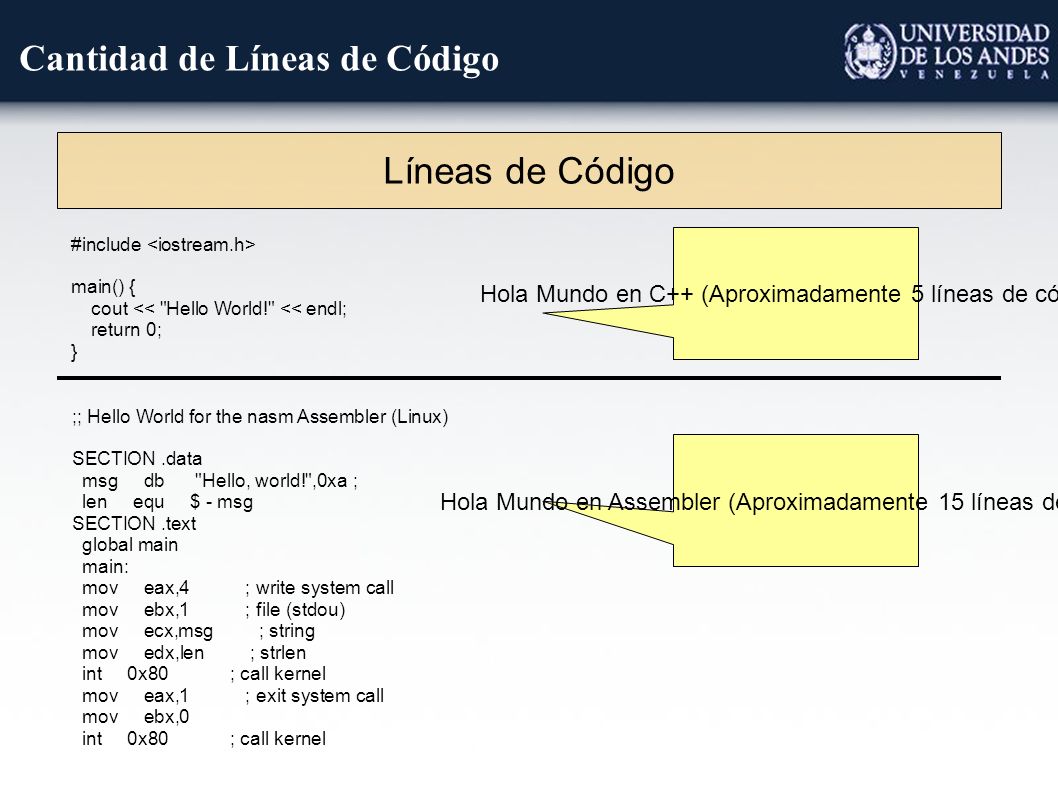Click the slide title 'Cantidad de Líneas de Código'
Image resolution: width=1058 pixels, height=793 pixels.
(259, 59)
